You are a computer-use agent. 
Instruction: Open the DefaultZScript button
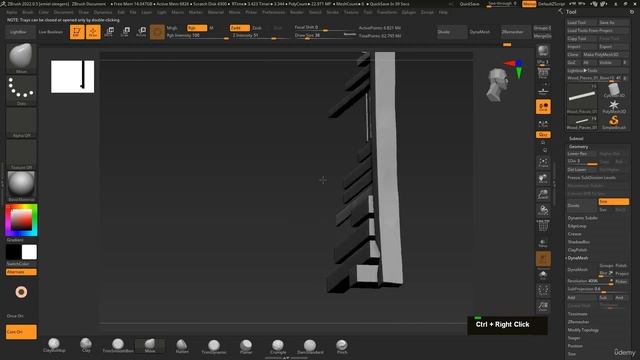(551, 4)
